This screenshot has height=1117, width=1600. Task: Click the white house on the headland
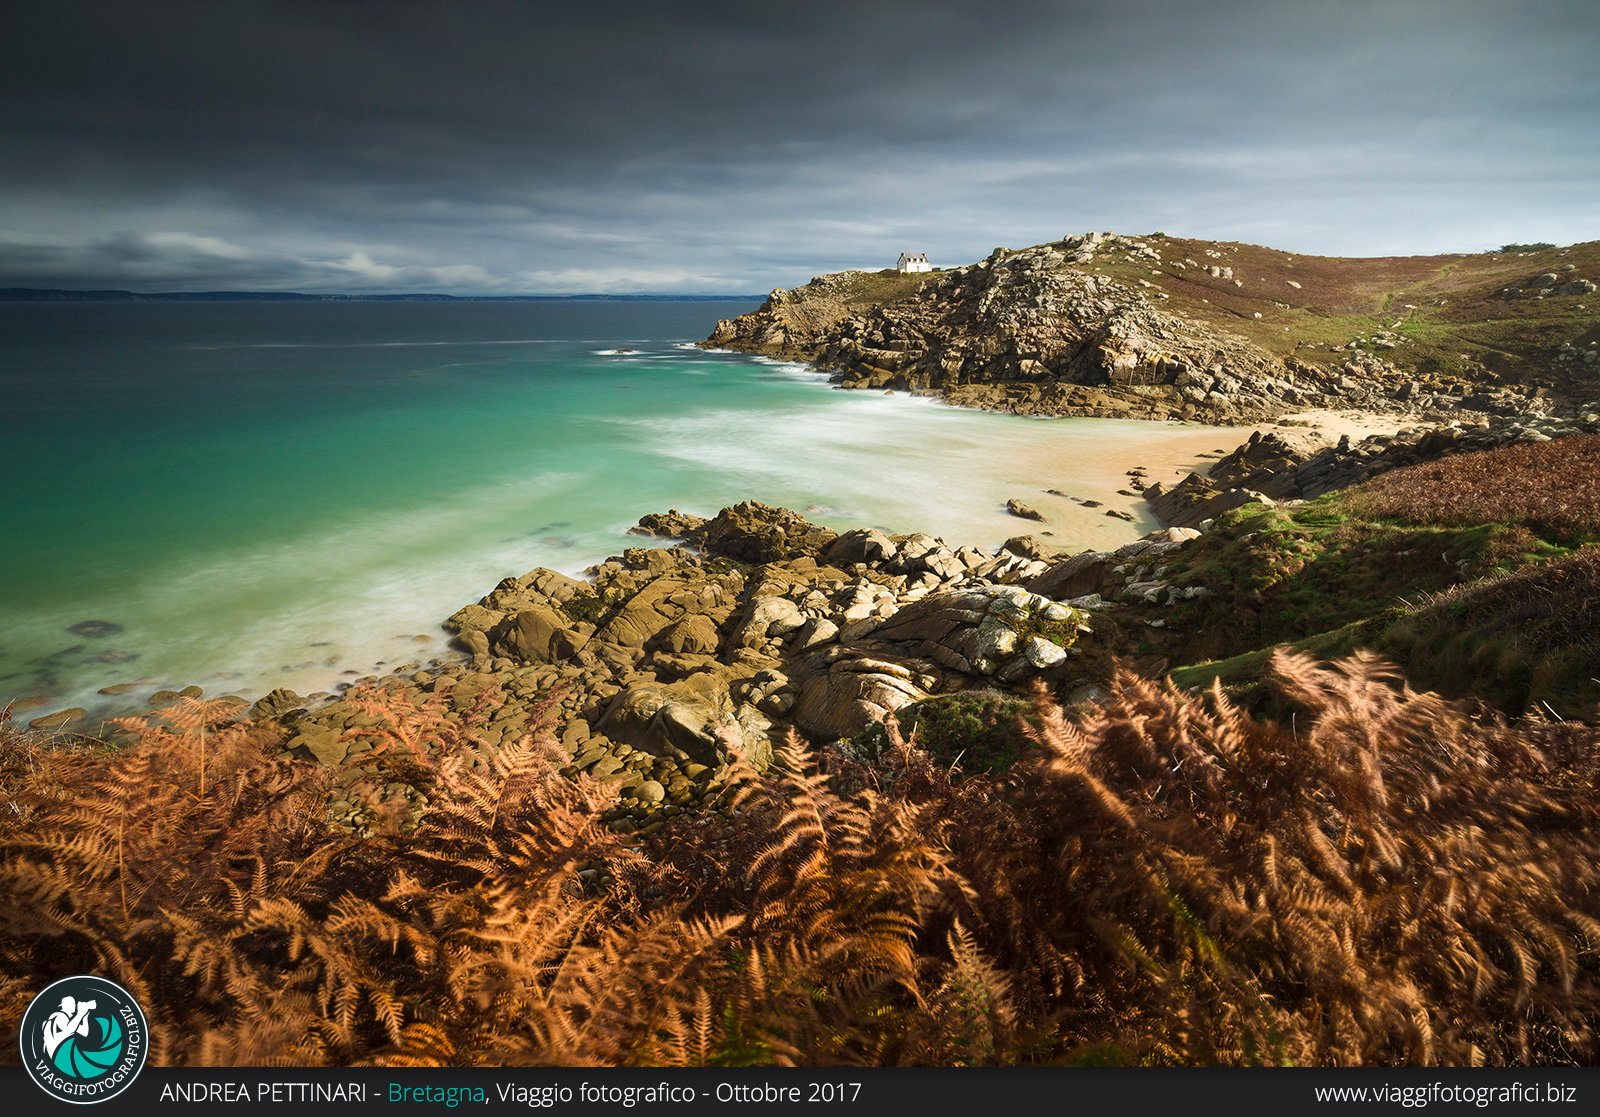[x=913, y=263]
